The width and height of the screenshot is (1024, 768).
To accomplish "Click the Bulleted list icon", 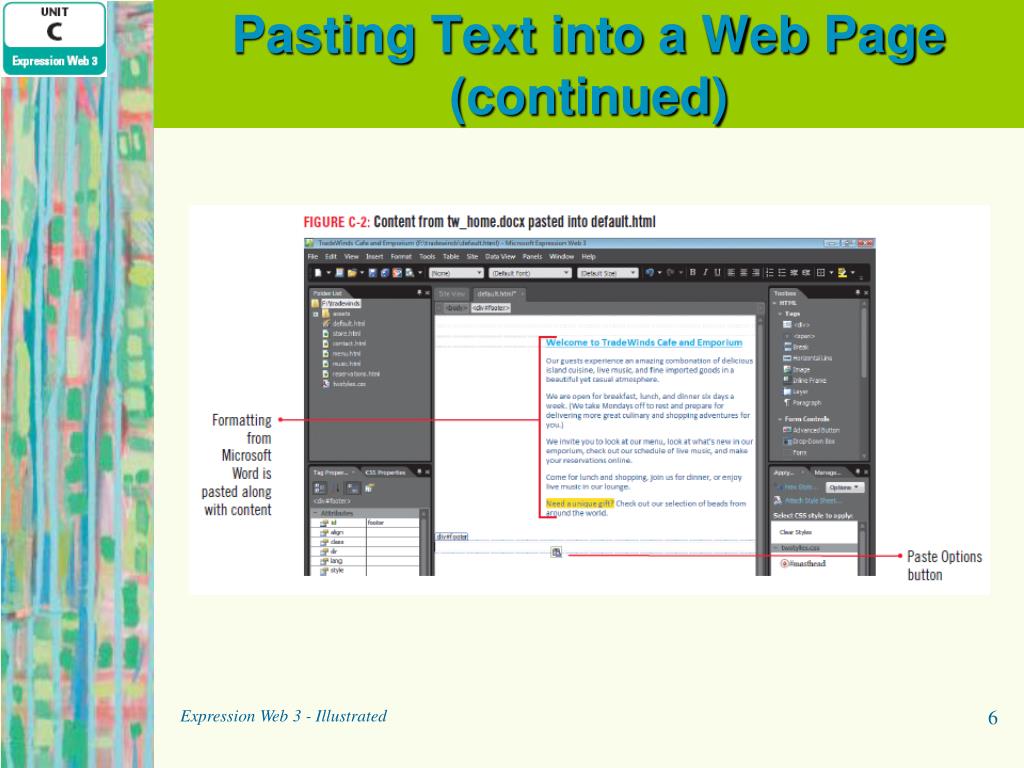I will (782, 272).
